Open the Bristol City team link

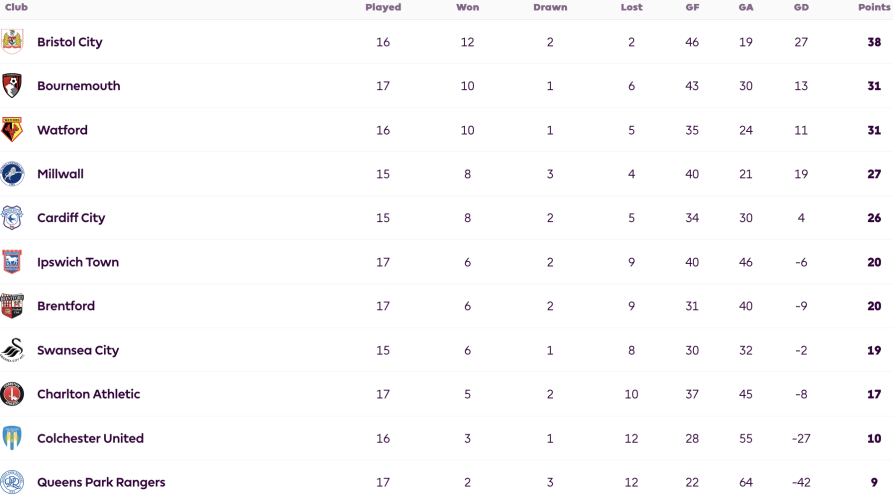tap(69, 42)
